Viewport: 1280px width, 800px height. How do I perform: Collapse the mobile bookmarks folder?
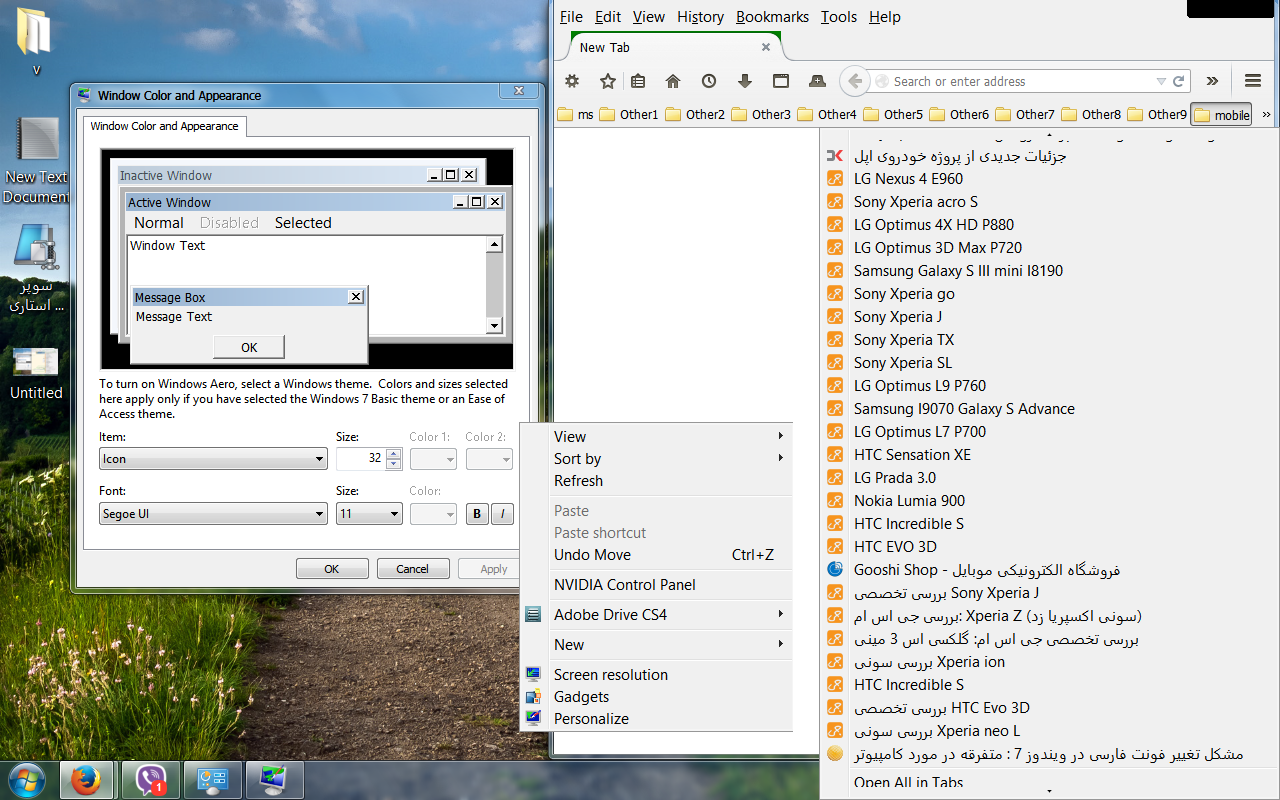(x=1222, y=115)
